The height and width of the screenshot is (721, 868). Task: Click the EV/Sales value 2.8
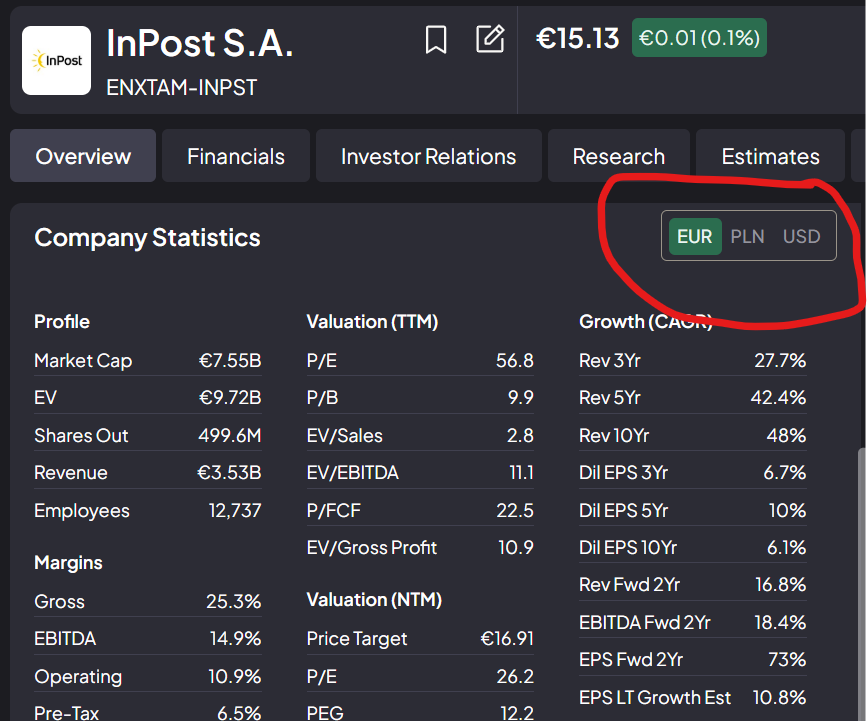[x=520, y=435]
